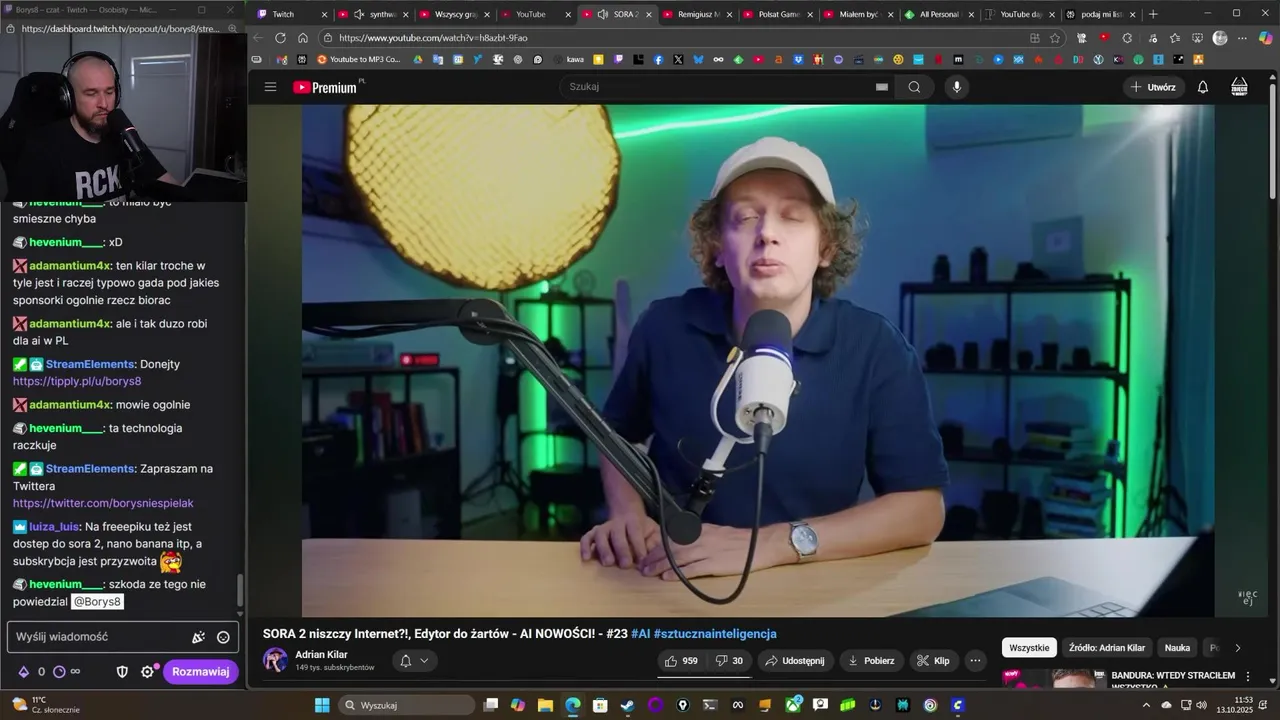Open browser settings three-dot menu

point(1242,38)
